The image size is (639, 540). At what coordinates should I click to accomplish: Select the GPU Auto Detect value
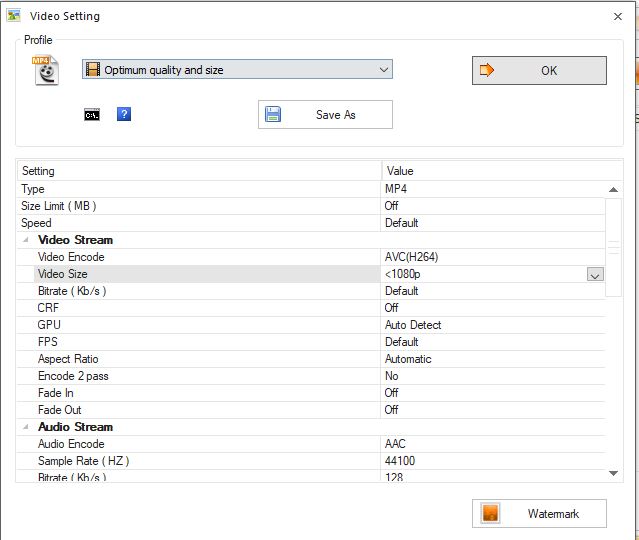(413, 325)
